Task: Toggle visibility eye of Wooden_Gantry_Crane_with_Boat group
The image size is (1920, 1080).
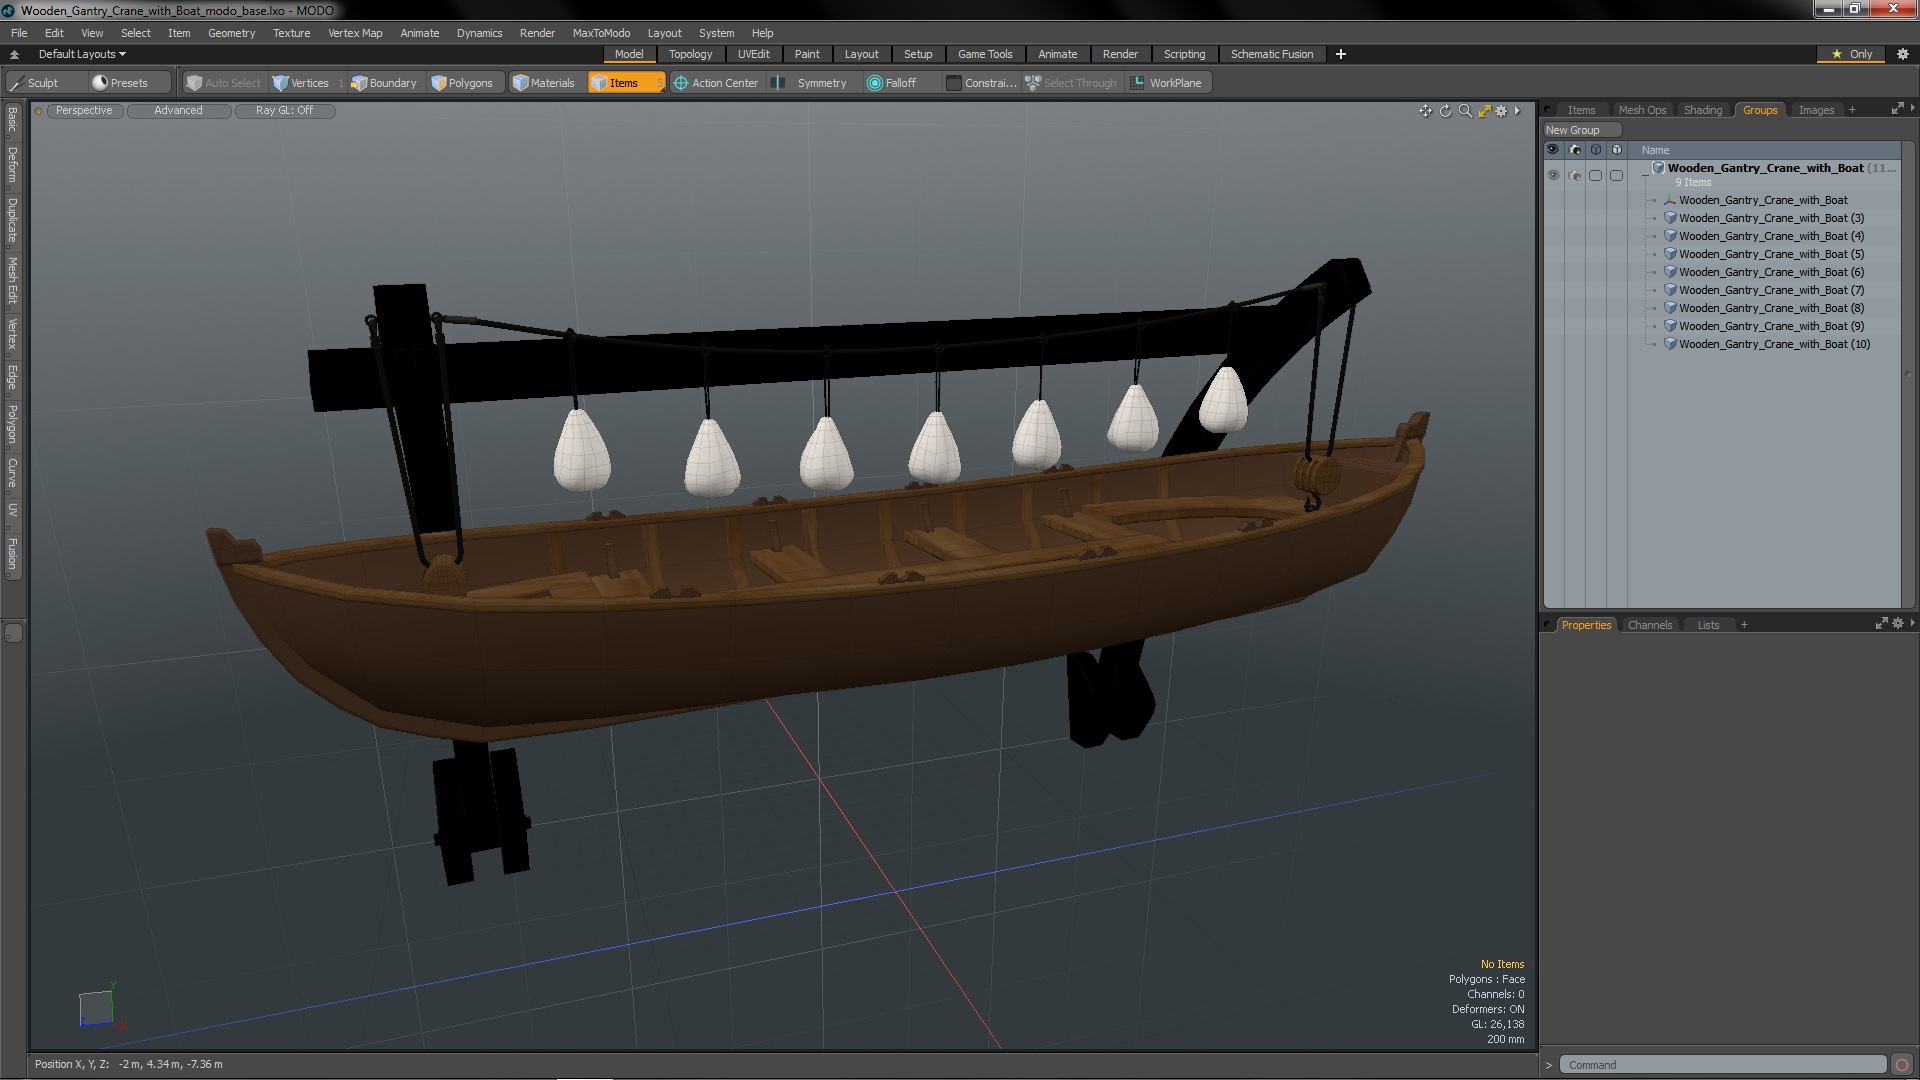Action: tap(1553, 175)
